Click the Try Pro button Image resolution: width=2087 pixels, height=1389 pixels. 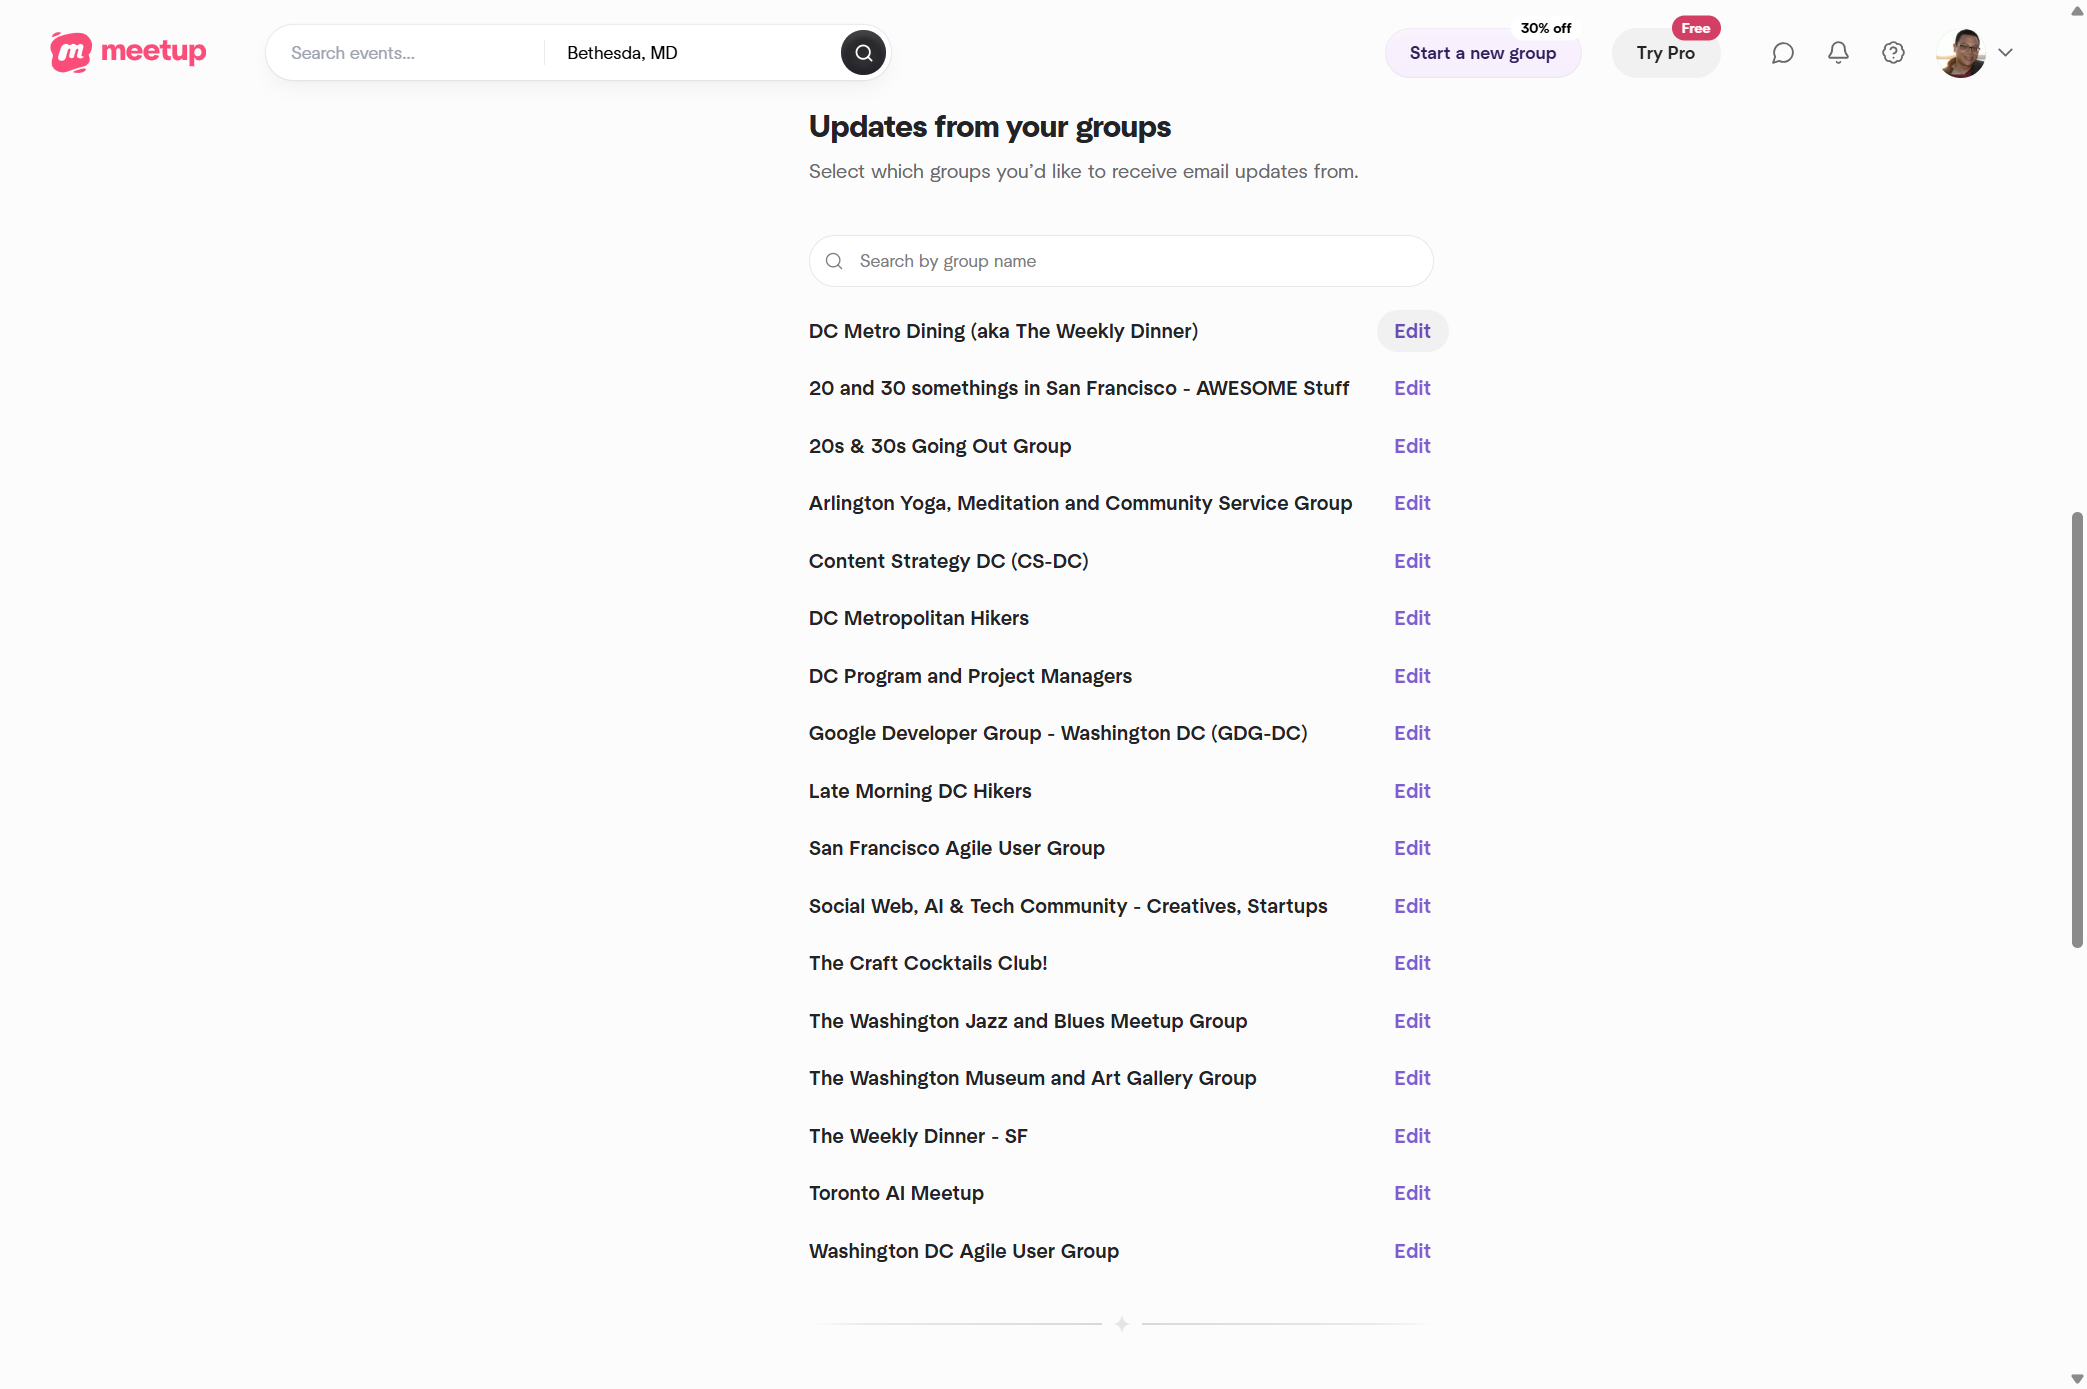(x=1666, y=53)
